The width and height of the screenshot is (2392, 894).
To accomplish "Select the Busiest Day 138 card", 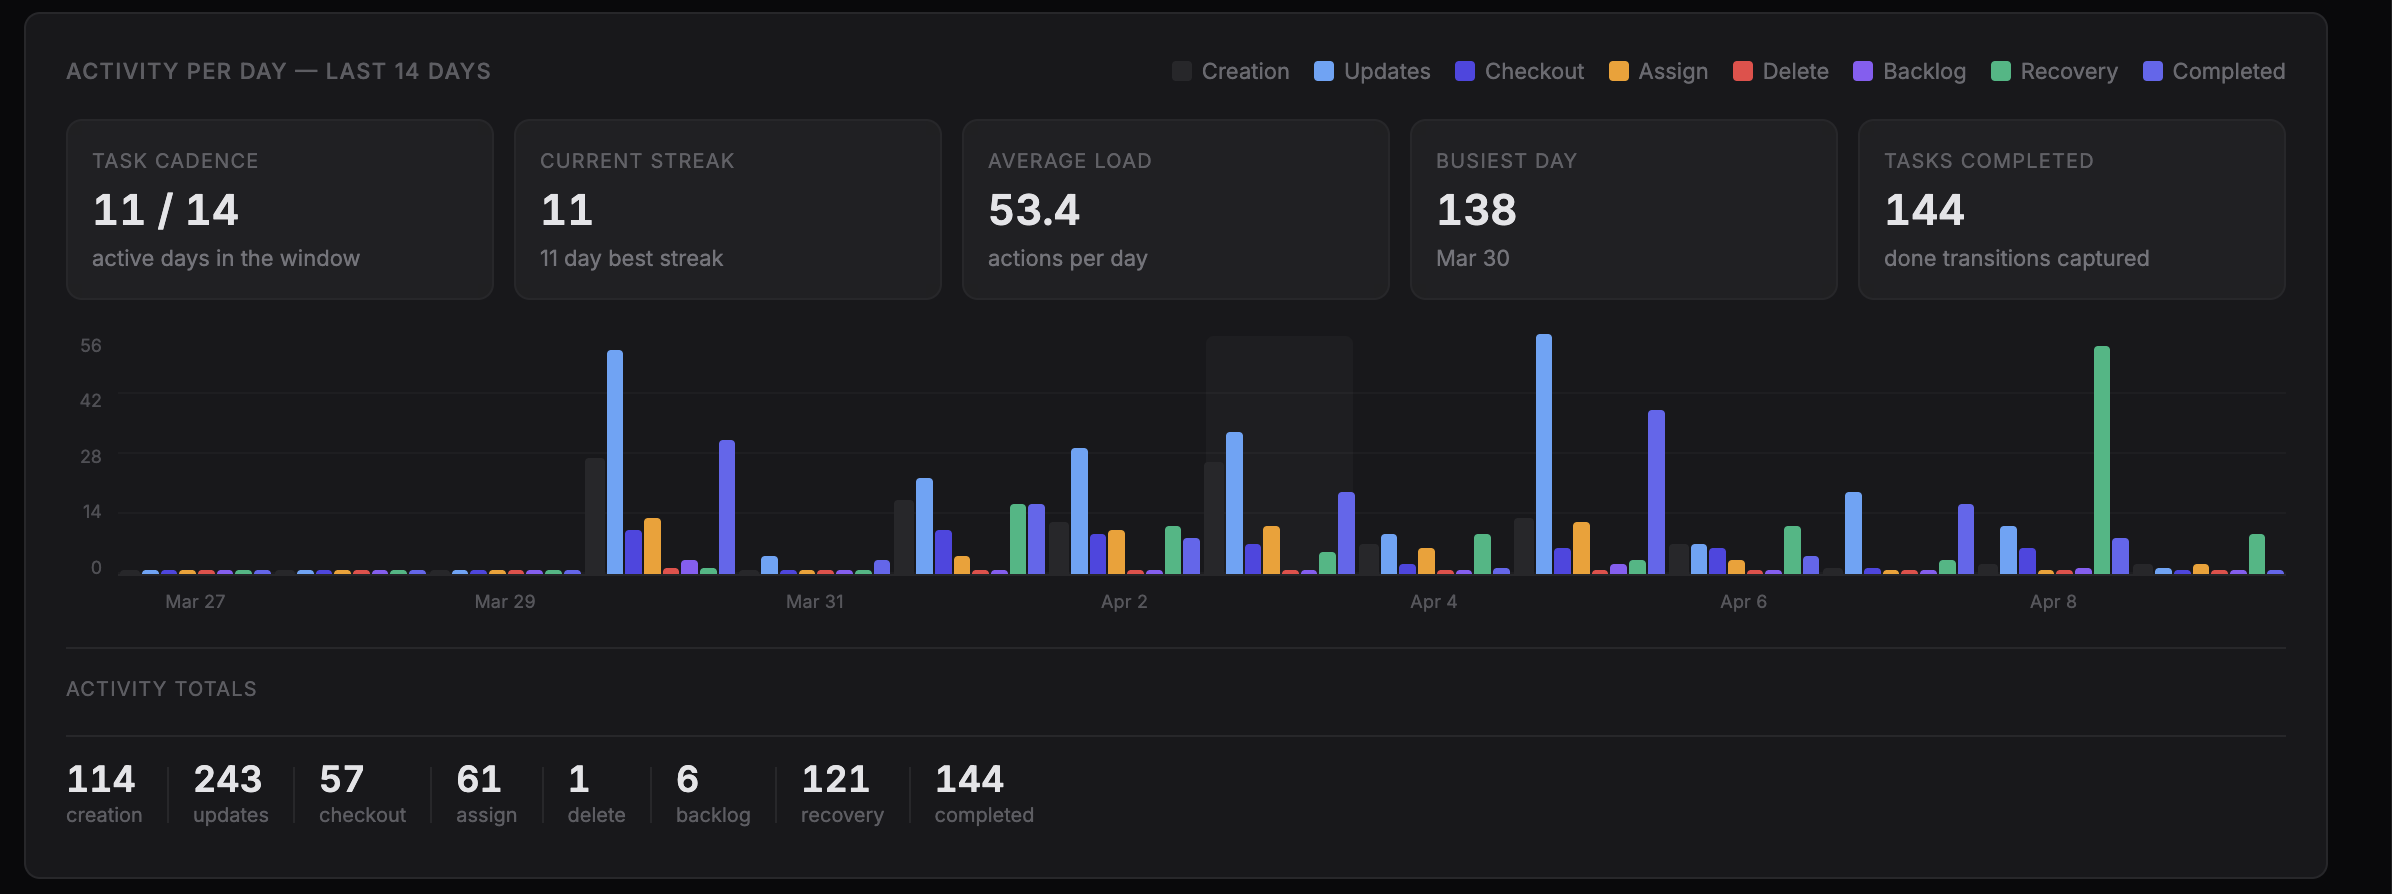I will click(1624, 209).
